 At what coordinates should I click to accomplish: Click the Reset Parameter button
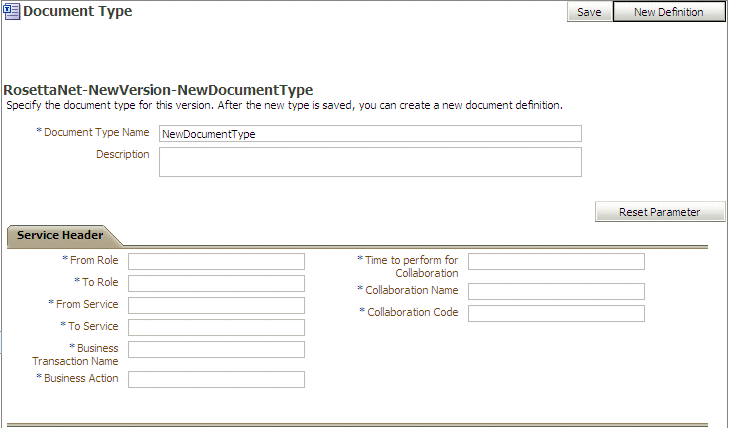[x=660, y=212]
